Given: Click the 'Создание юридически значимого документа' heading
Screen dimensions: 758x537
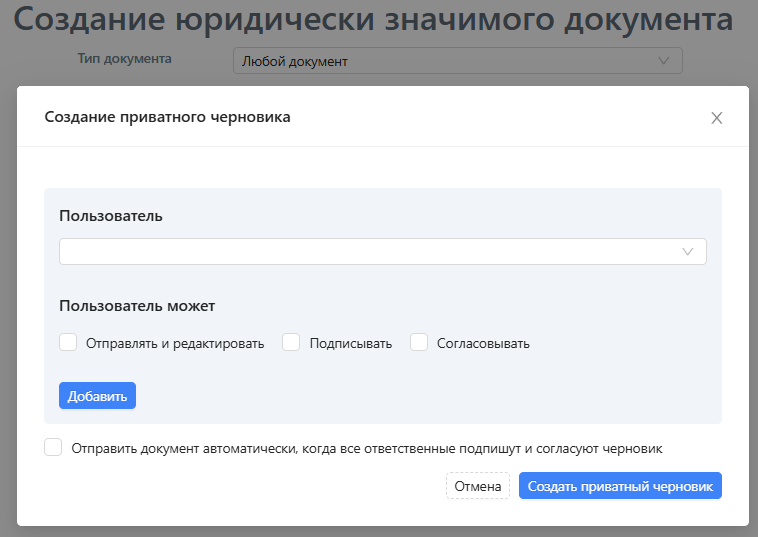Looking at the screenshot, I should coord(373,19).
